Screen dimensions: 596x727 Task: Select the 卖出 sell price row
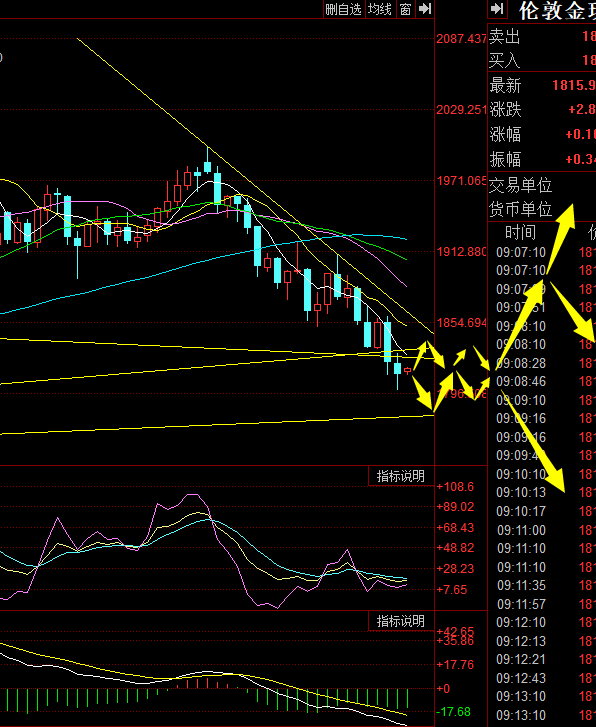[x=542, y=36]
